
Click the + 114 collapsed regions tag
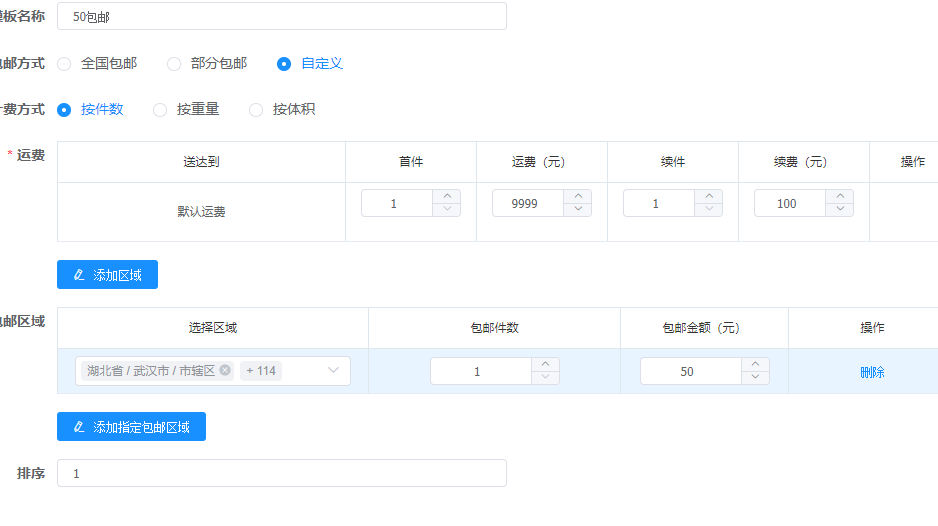(261, 371)
